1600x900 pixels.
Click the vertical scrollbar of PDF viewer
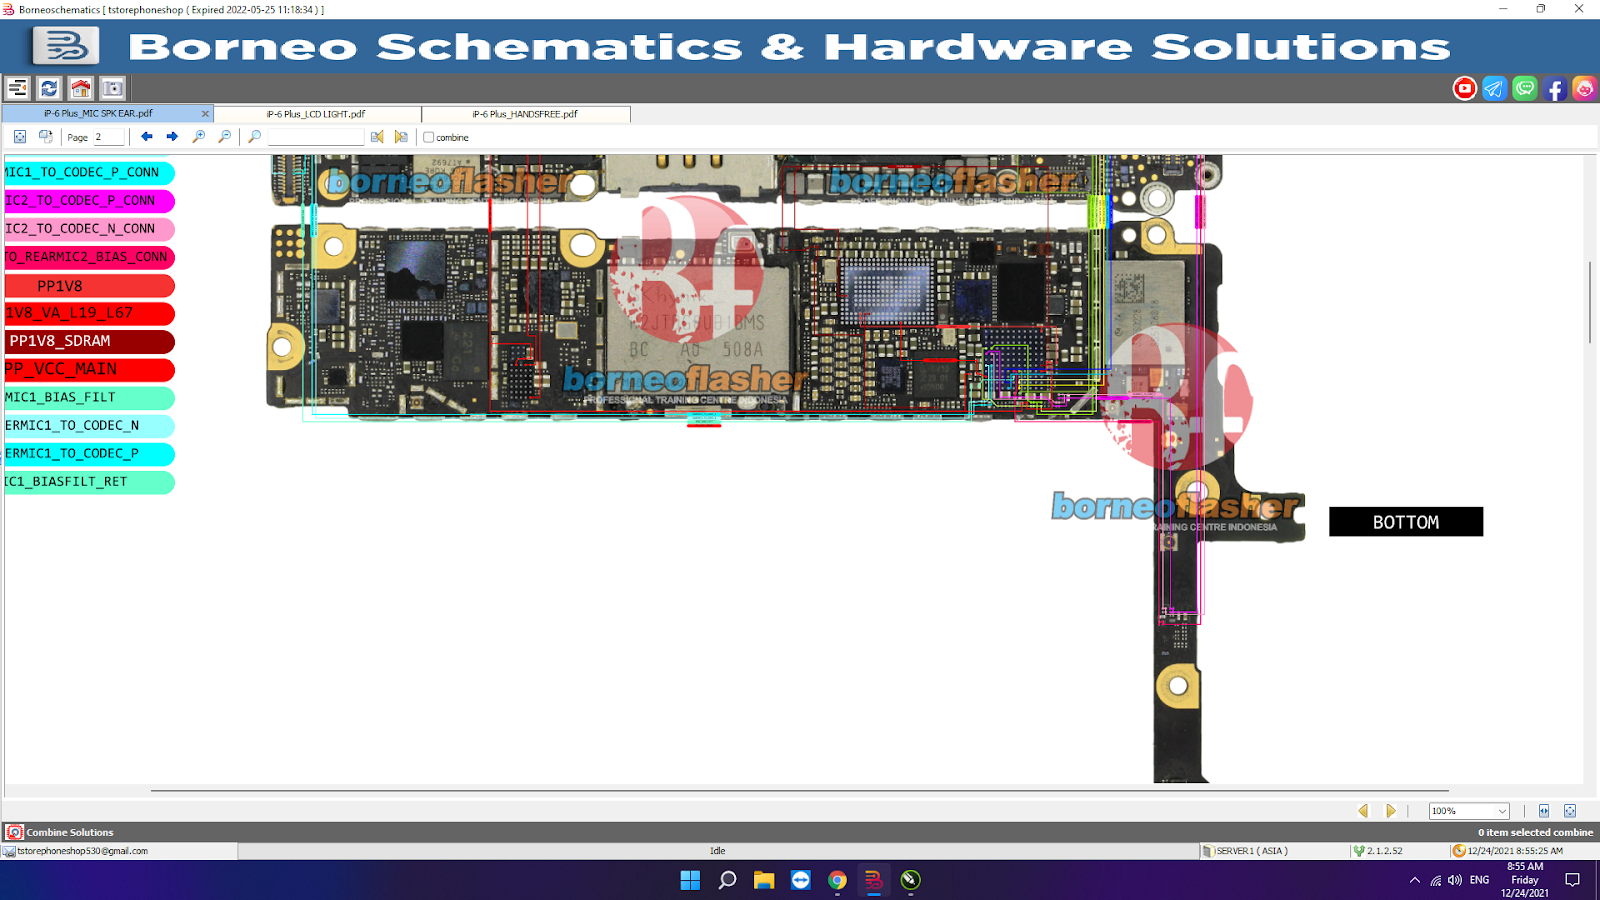[1590, 302]
